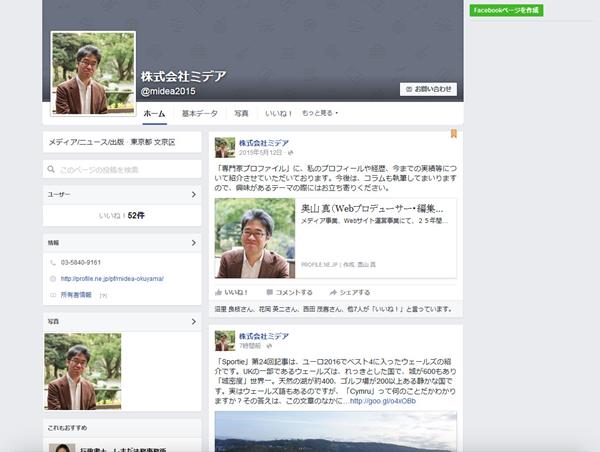Click the second post's page avatar

(225, 341)
